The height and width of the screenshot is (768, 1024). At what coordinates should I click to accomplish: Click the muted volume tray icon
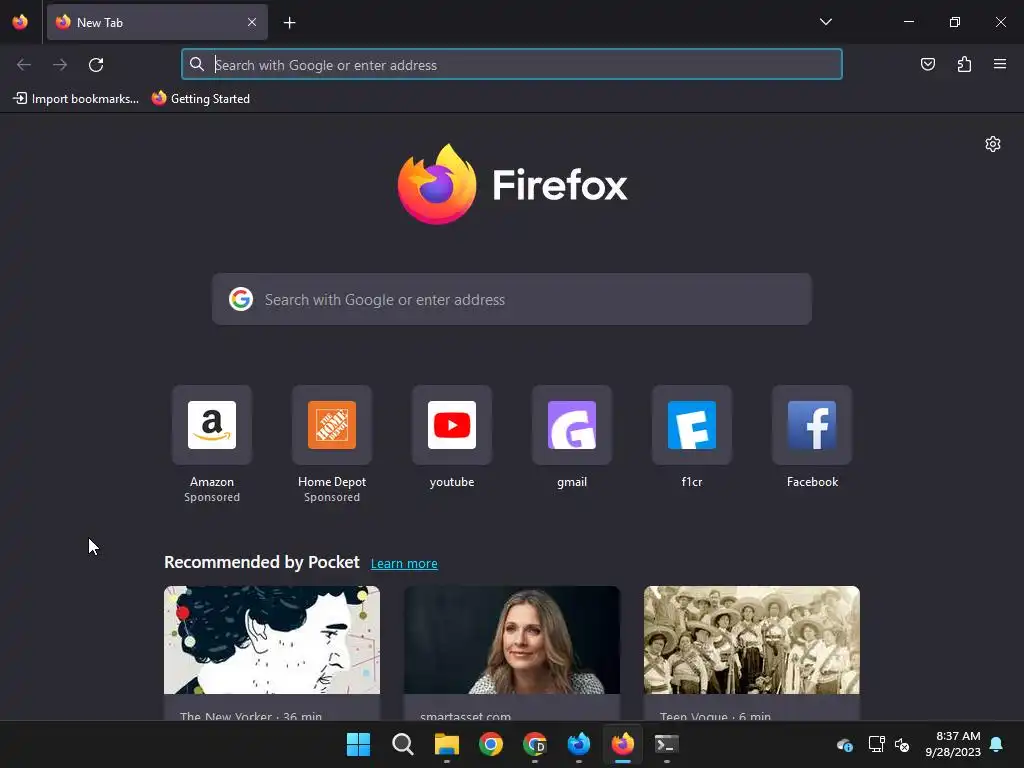(902, 744)
